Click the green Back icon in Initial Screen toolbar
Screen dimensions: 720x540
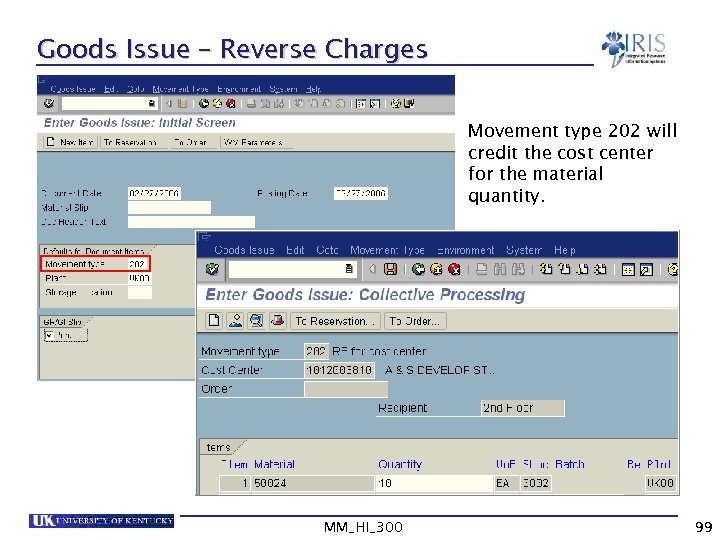tap(203, 104)
